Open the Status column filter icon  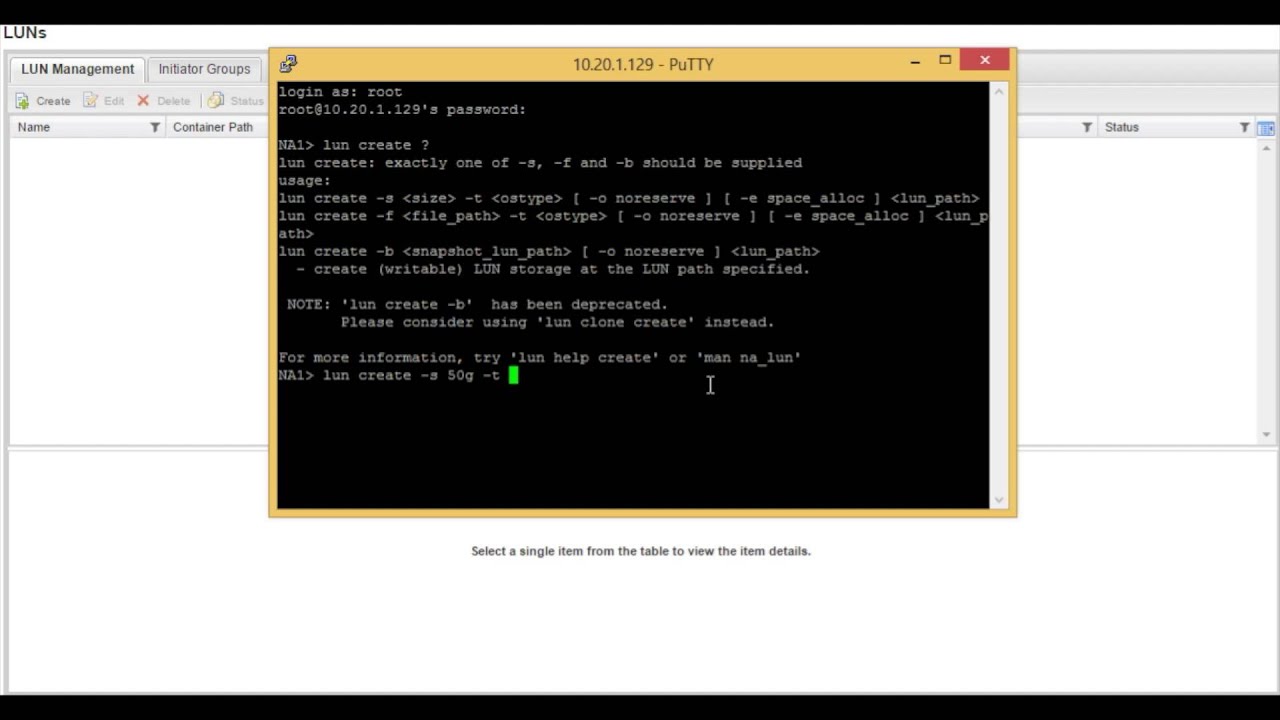coord(1245,127)
